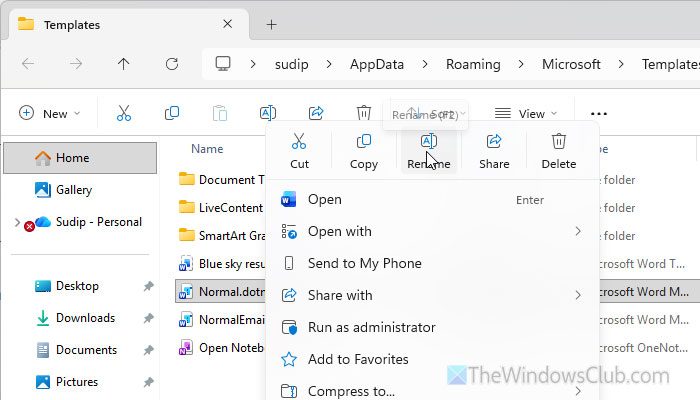
Task: Open Home in navigation pane
Action: [x=80, y=158]
